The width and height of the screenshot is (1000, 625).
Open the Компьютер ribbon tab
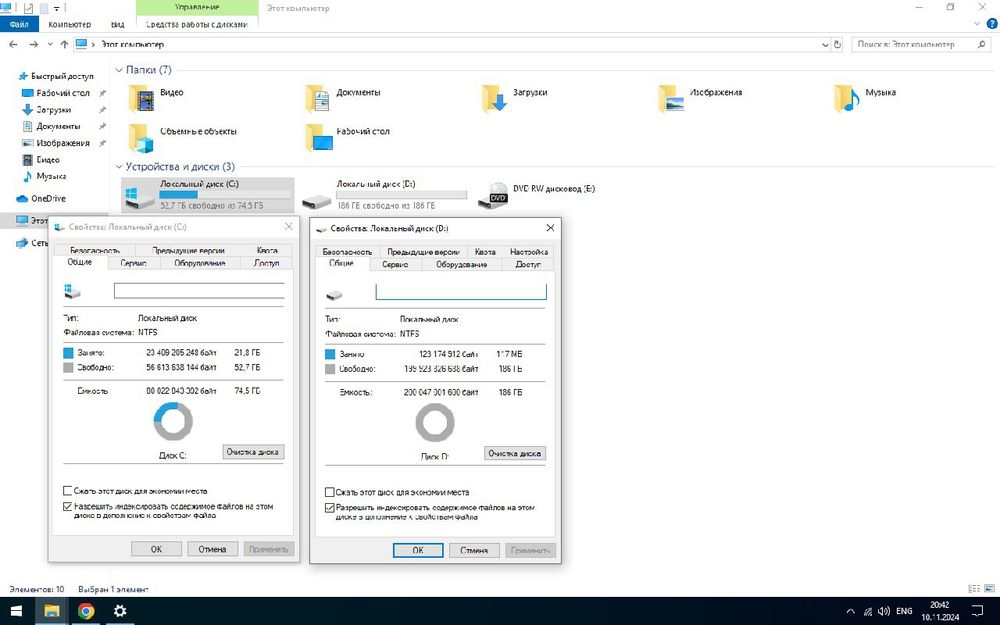coord(70,24)
